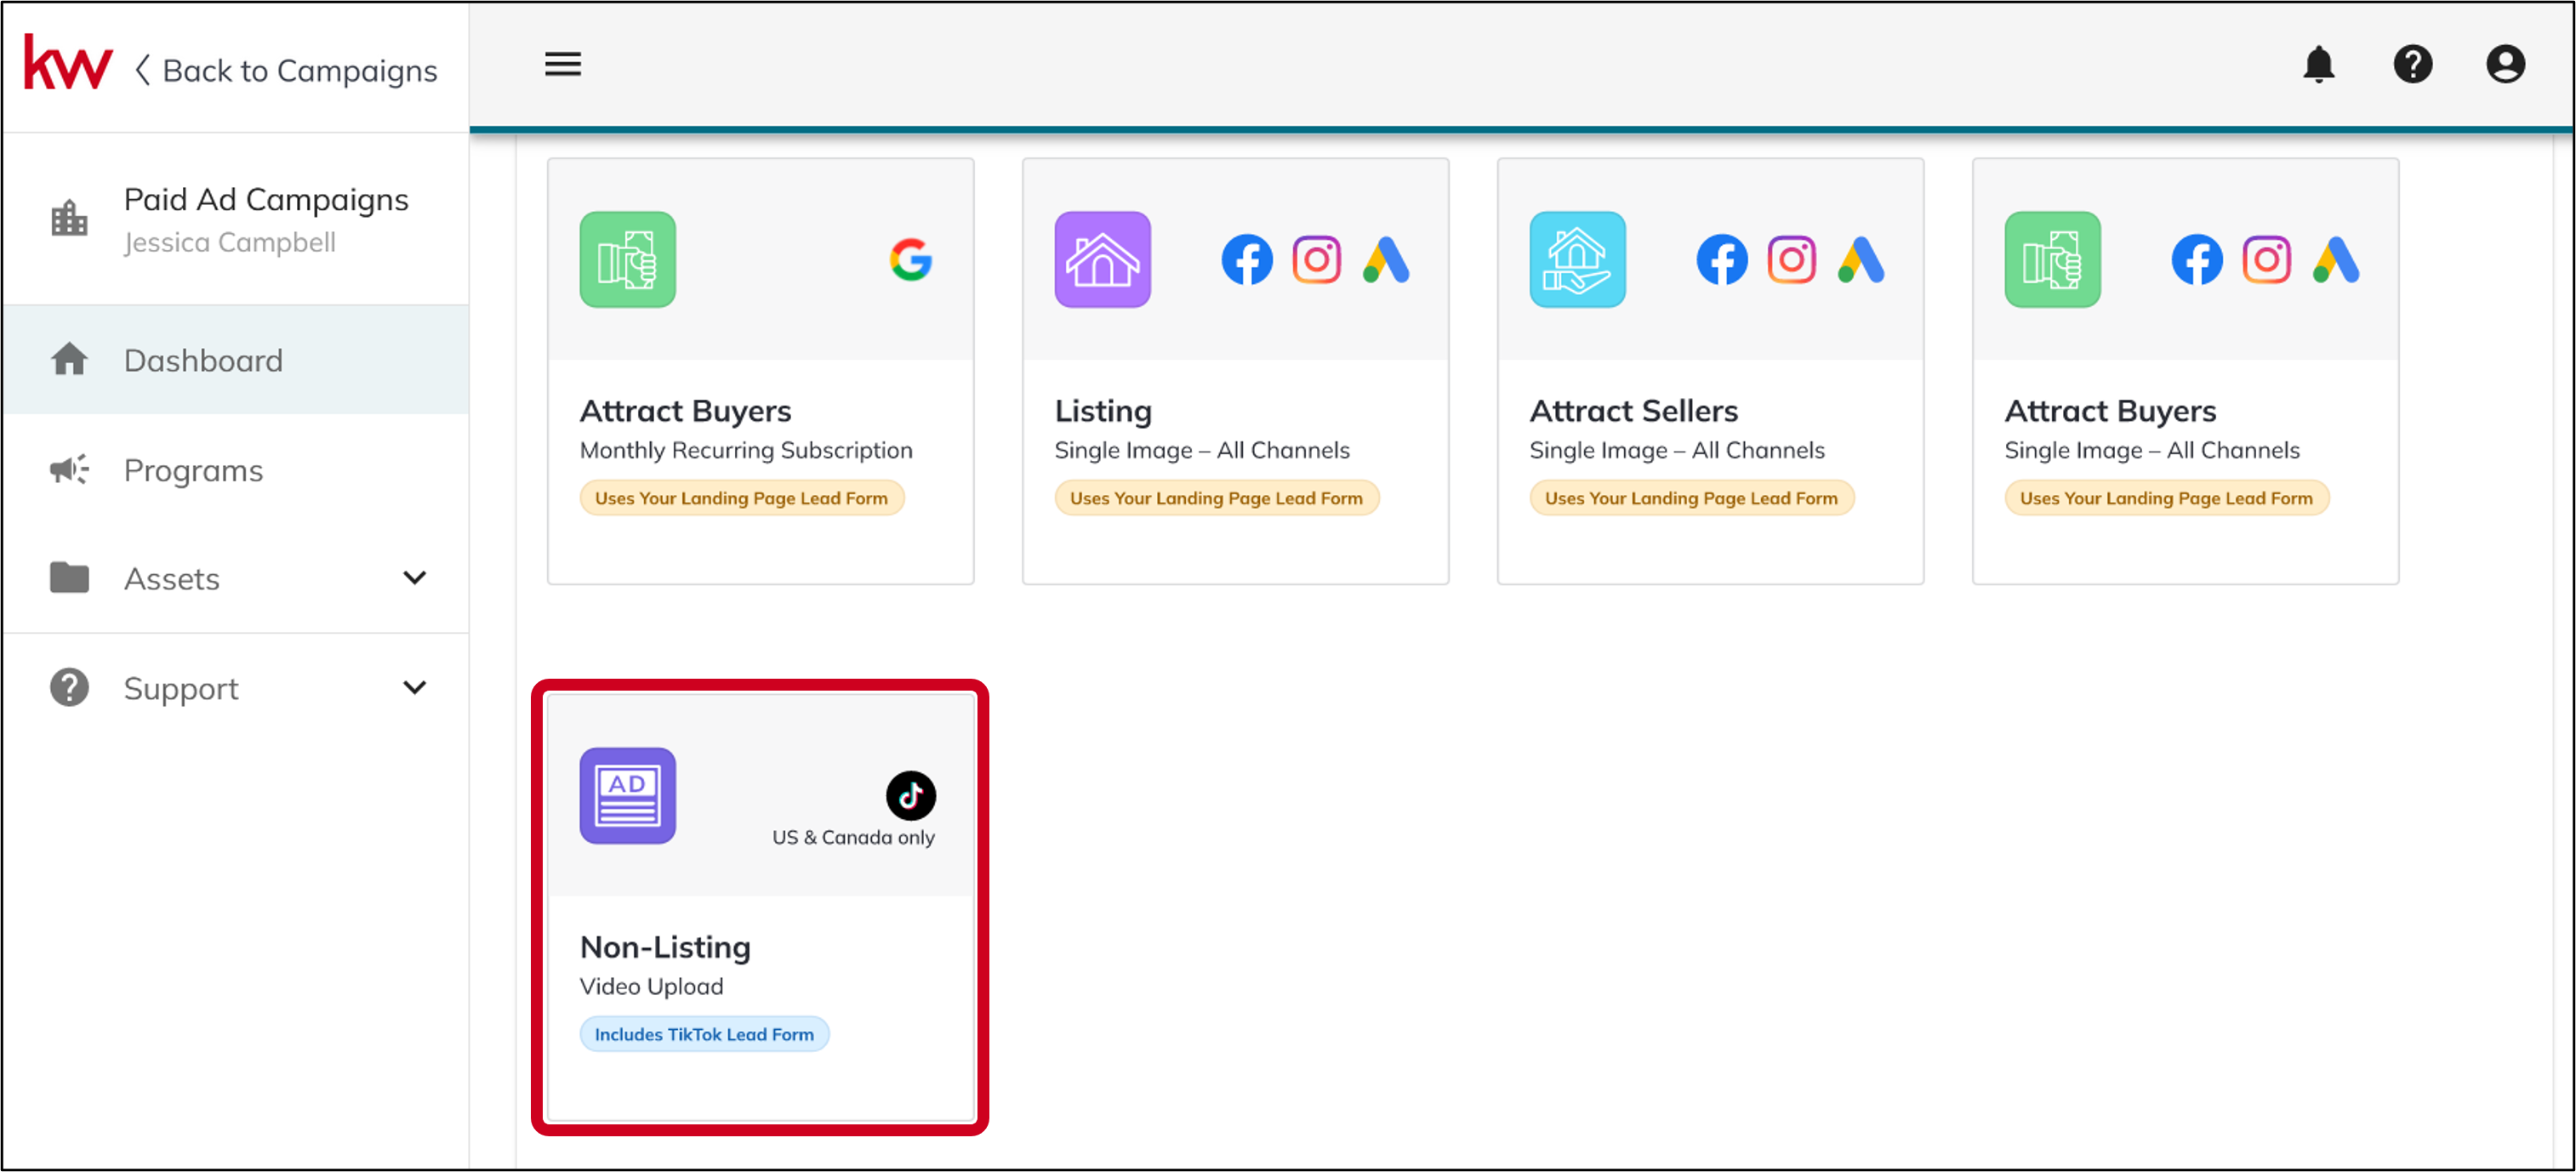Click the AD icon on Non-Listing card

pos(628,796)
